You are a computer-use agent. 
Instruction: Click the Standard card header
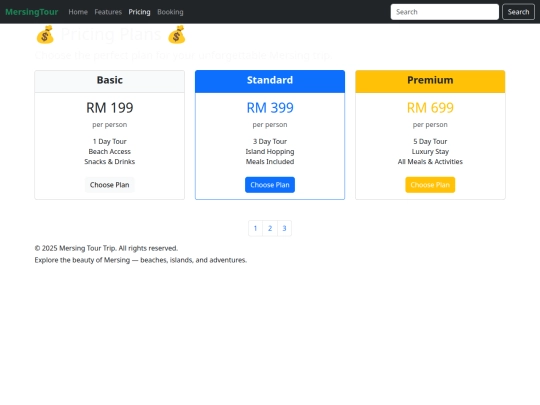point(270,81)
